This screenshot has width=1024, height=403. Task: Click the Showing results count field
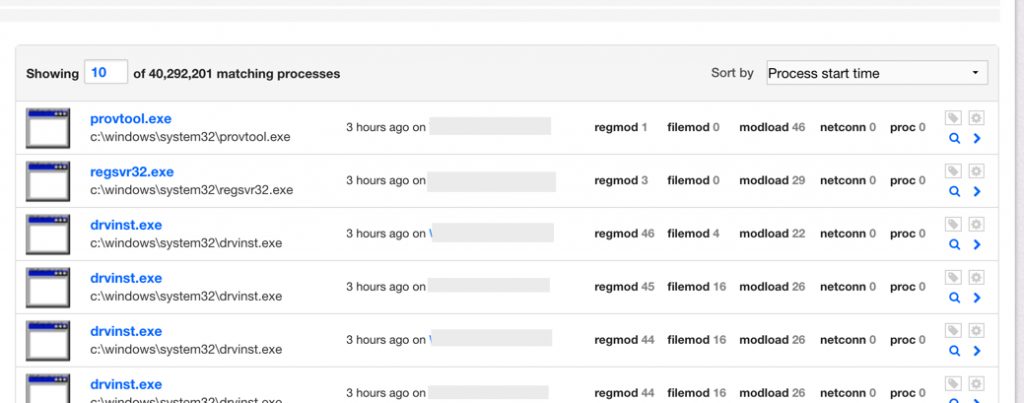click(x=106, y=73)
